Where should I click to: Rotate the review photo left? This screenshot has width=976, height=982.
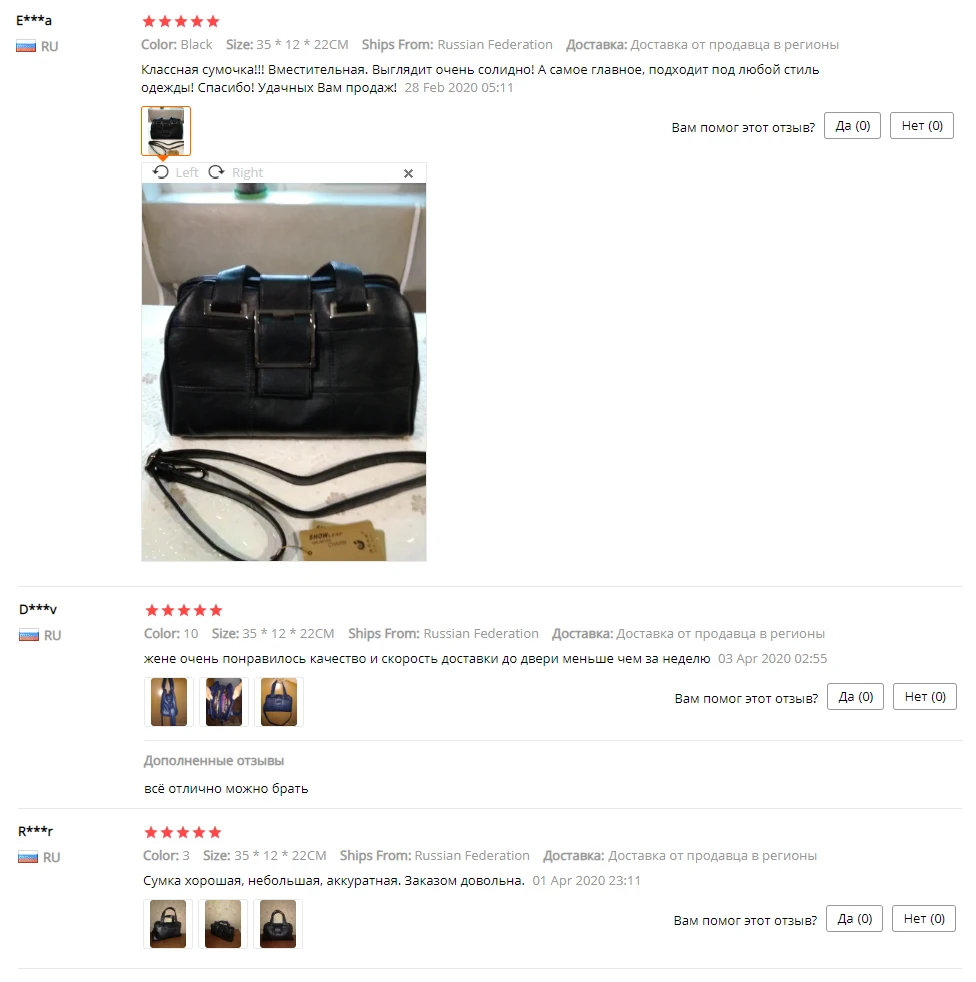coord(175,172)
